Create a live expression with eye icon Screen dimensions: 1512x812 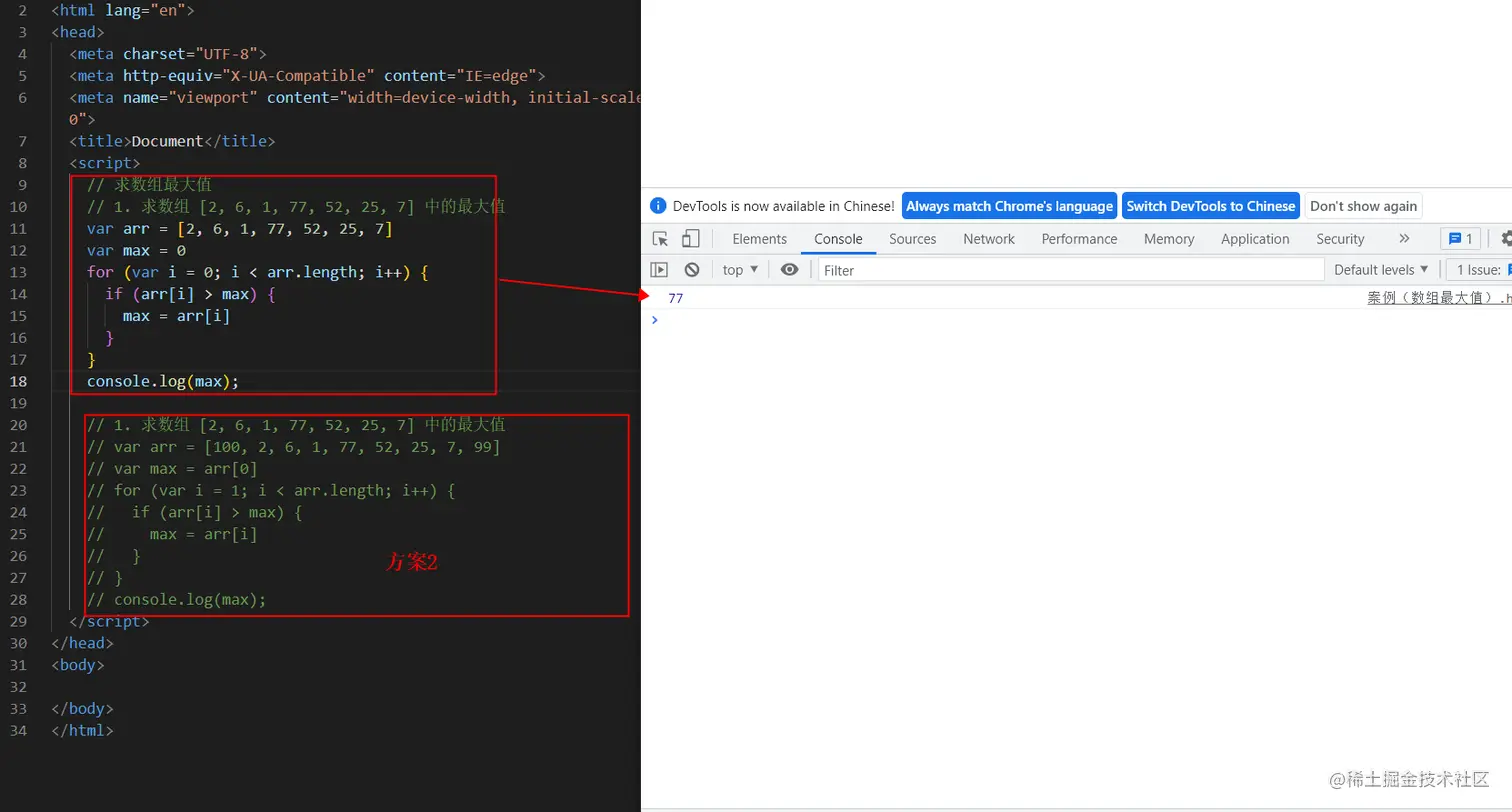coord(790,270)
